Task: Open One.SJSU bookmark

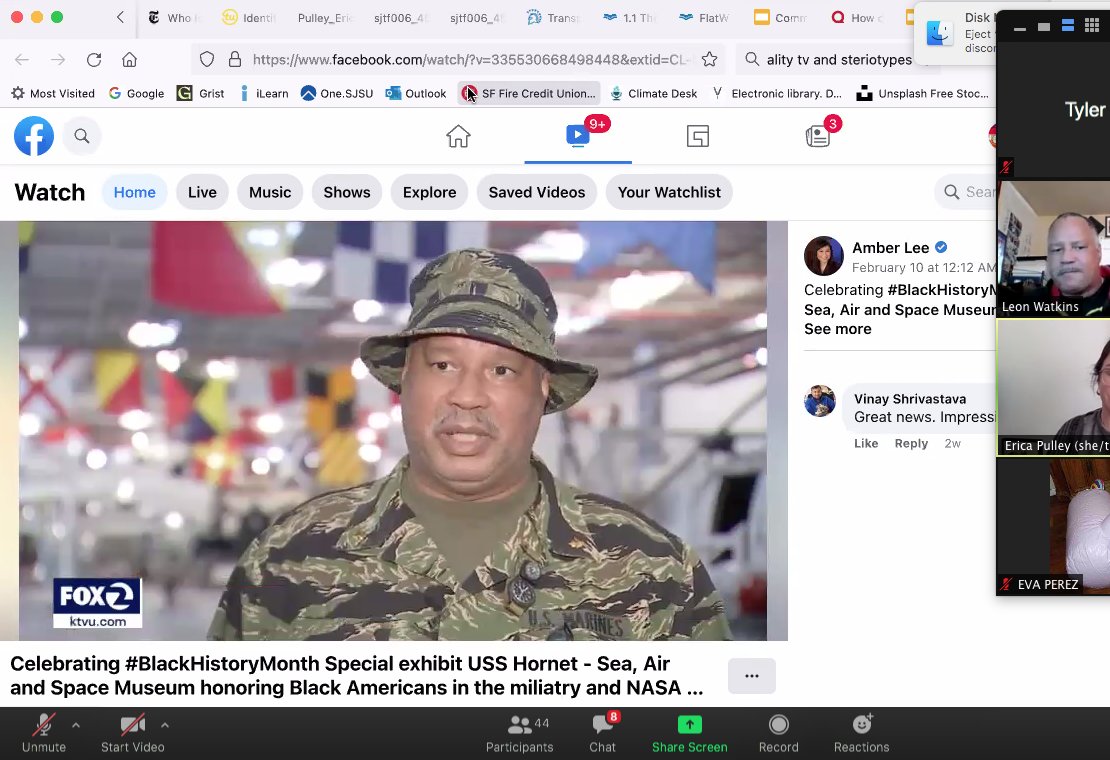Action: tap(337, 93)
